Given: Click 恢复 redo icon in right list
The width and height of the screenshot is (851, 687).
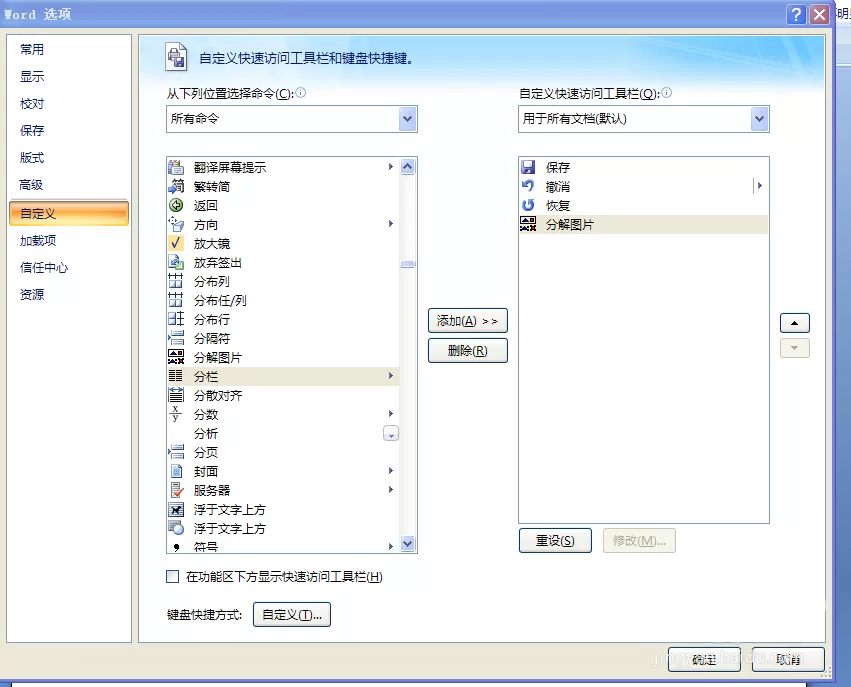Looking at the screenshot, I should click(x=528, y=205).
